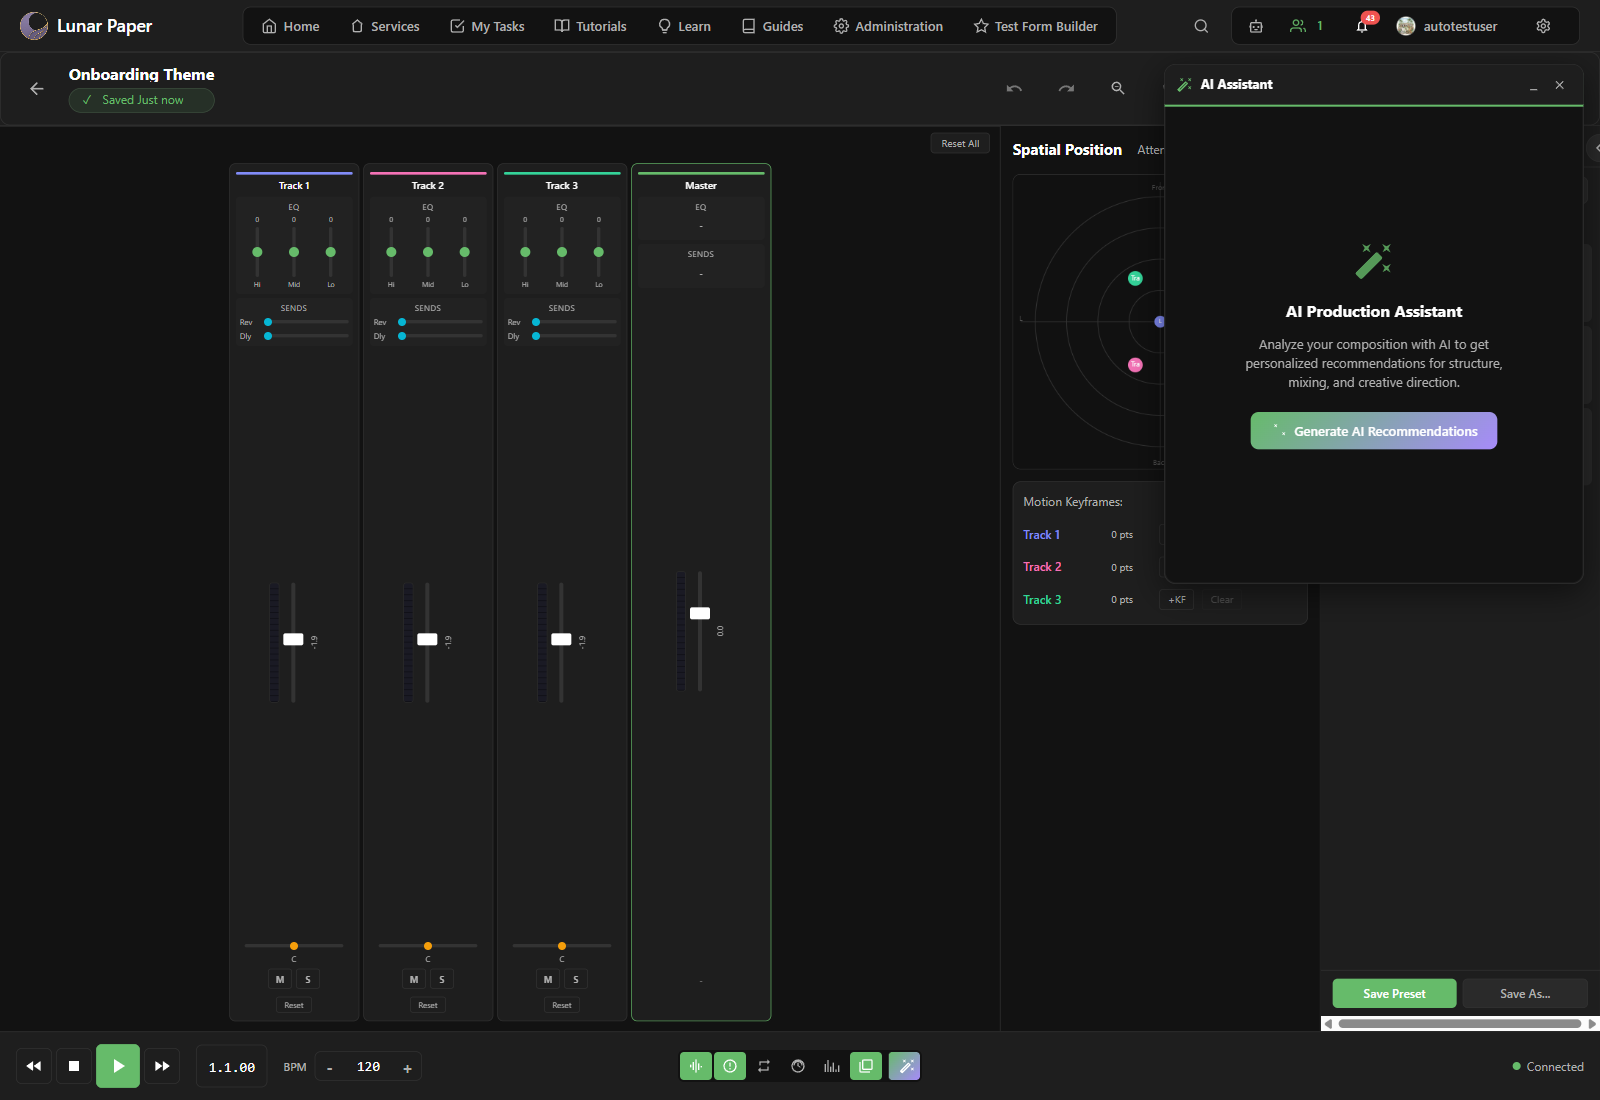Toggle the green waveform icon button
This screenshot has height=1100, width=1600.
click(696, 1066)
